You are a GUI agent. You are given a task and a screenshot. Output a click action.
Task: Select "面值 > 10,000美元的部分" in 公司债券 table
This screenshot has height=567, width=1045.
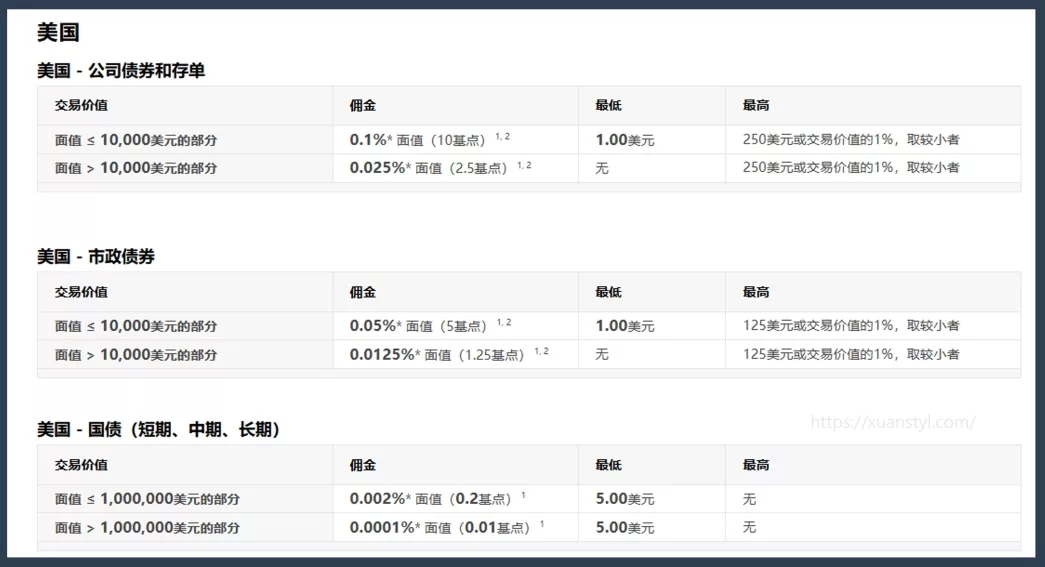point(136,168)
